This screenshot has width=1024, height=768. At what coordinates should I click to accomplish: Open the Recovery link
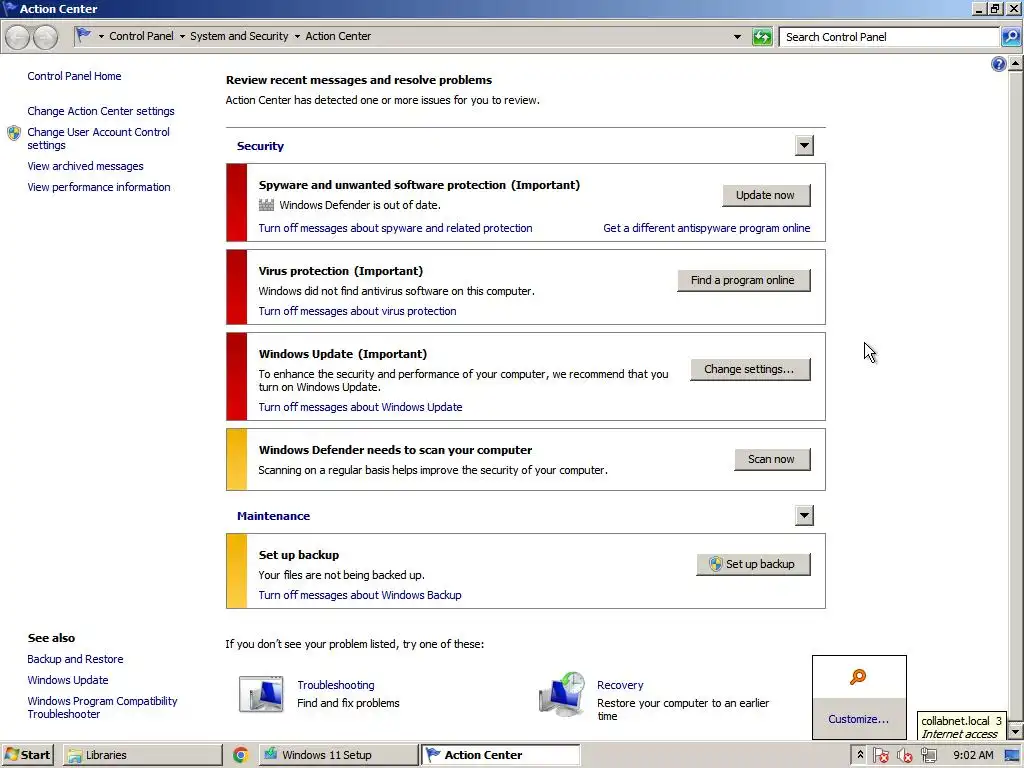tap(620, 685)
